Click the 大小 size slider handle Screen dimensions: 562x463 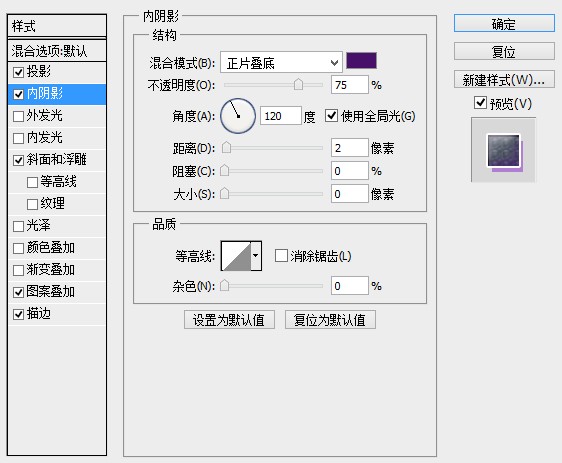point(224,194)
